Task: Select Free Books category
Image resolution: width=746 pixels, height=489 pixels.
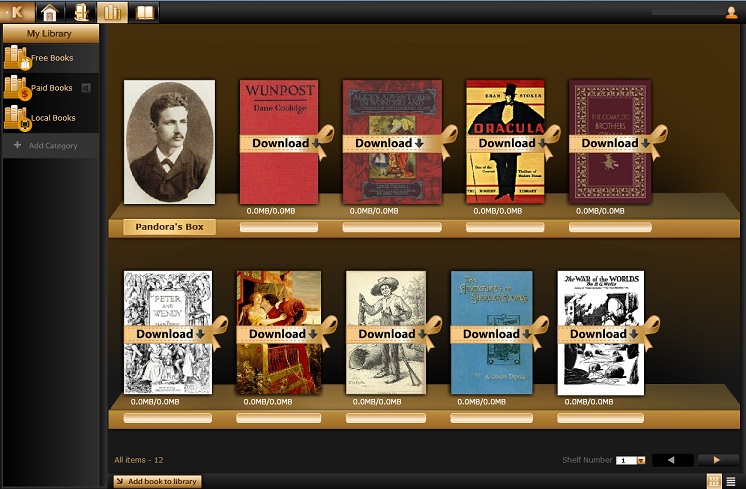Action: pos(52,58)
